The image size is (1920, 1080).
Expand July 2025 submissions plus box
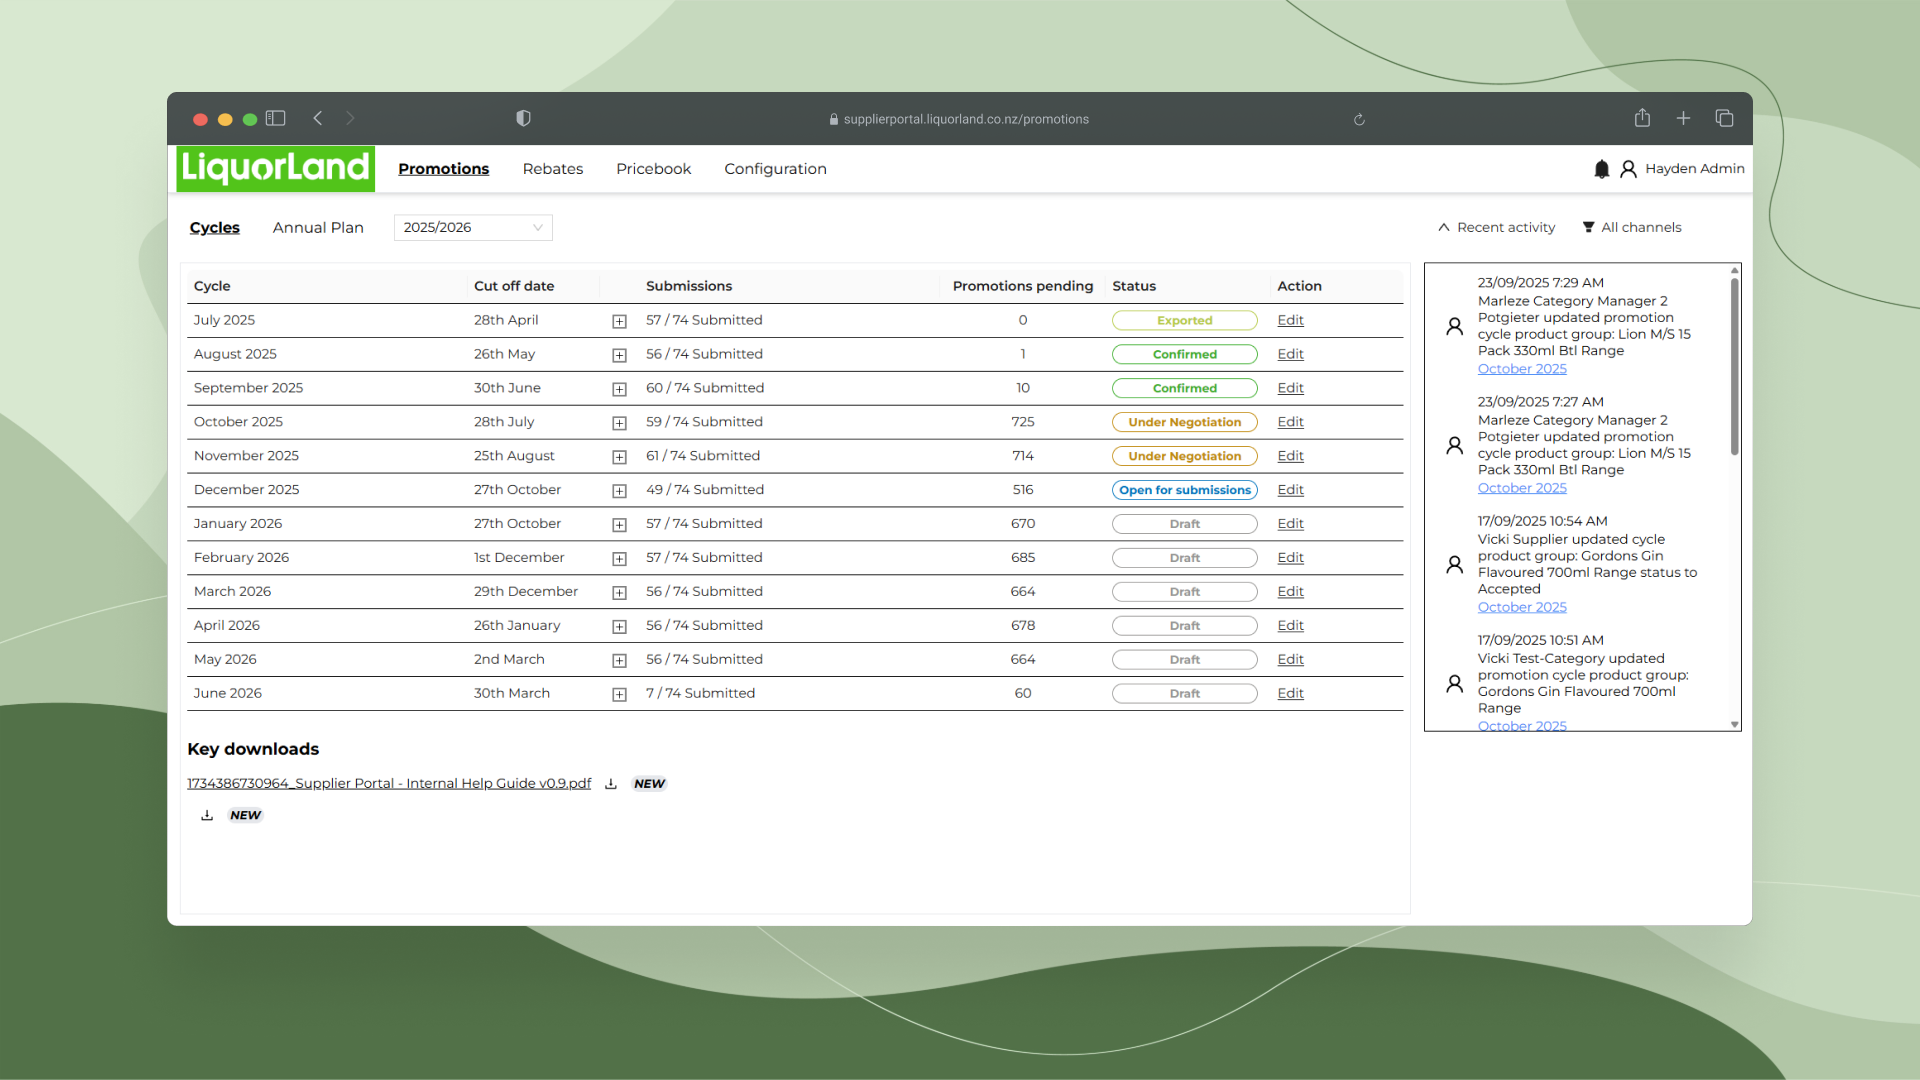[x=619, y=321]
